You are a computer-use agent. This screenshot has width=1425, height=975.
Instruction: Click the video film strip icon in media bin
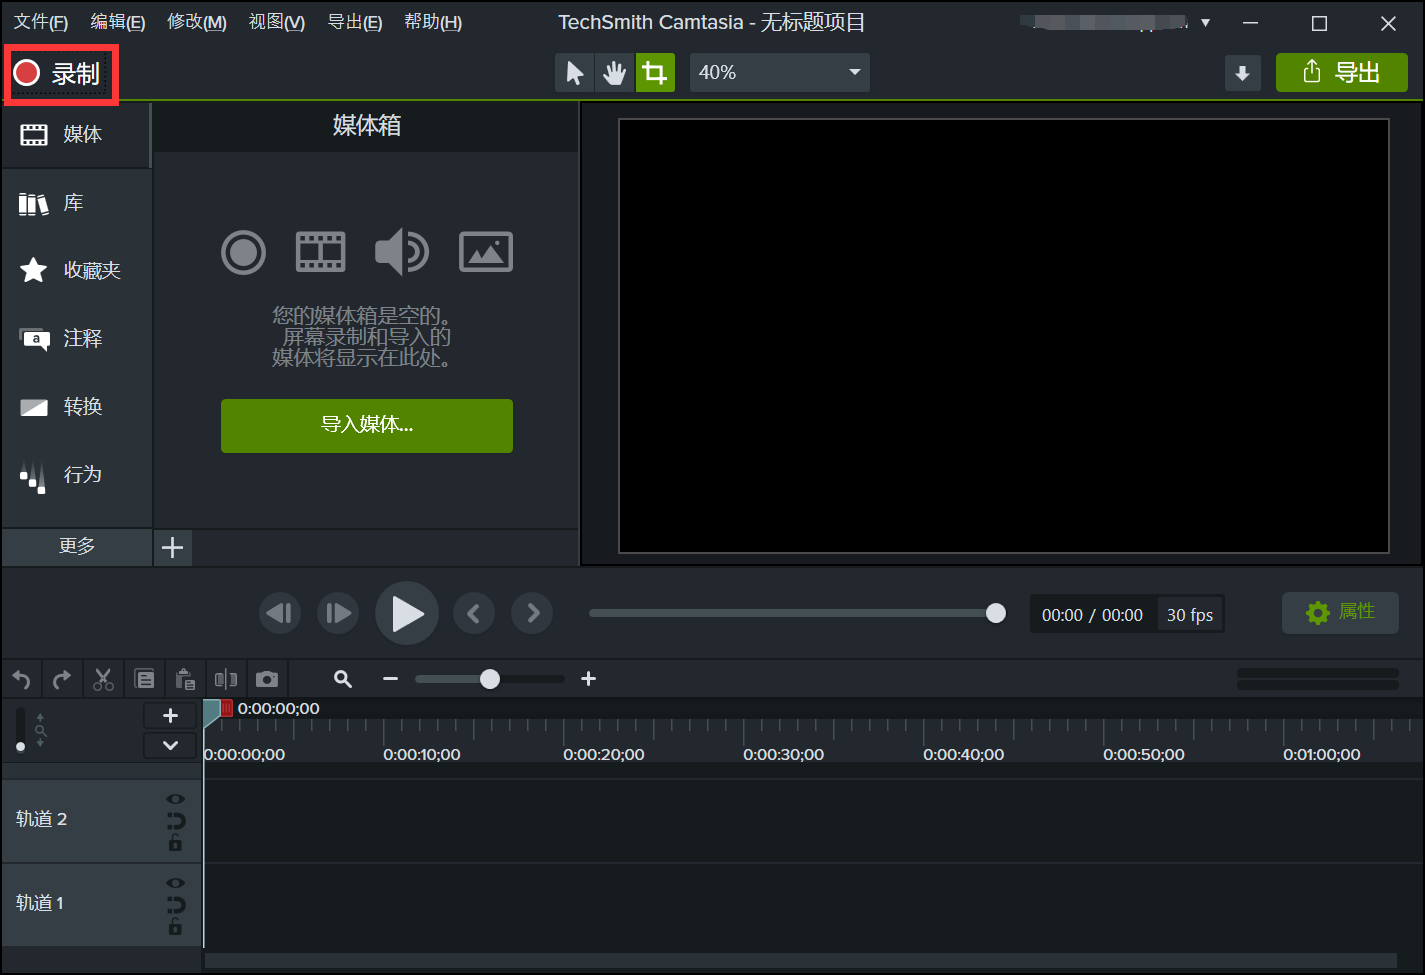321,252
